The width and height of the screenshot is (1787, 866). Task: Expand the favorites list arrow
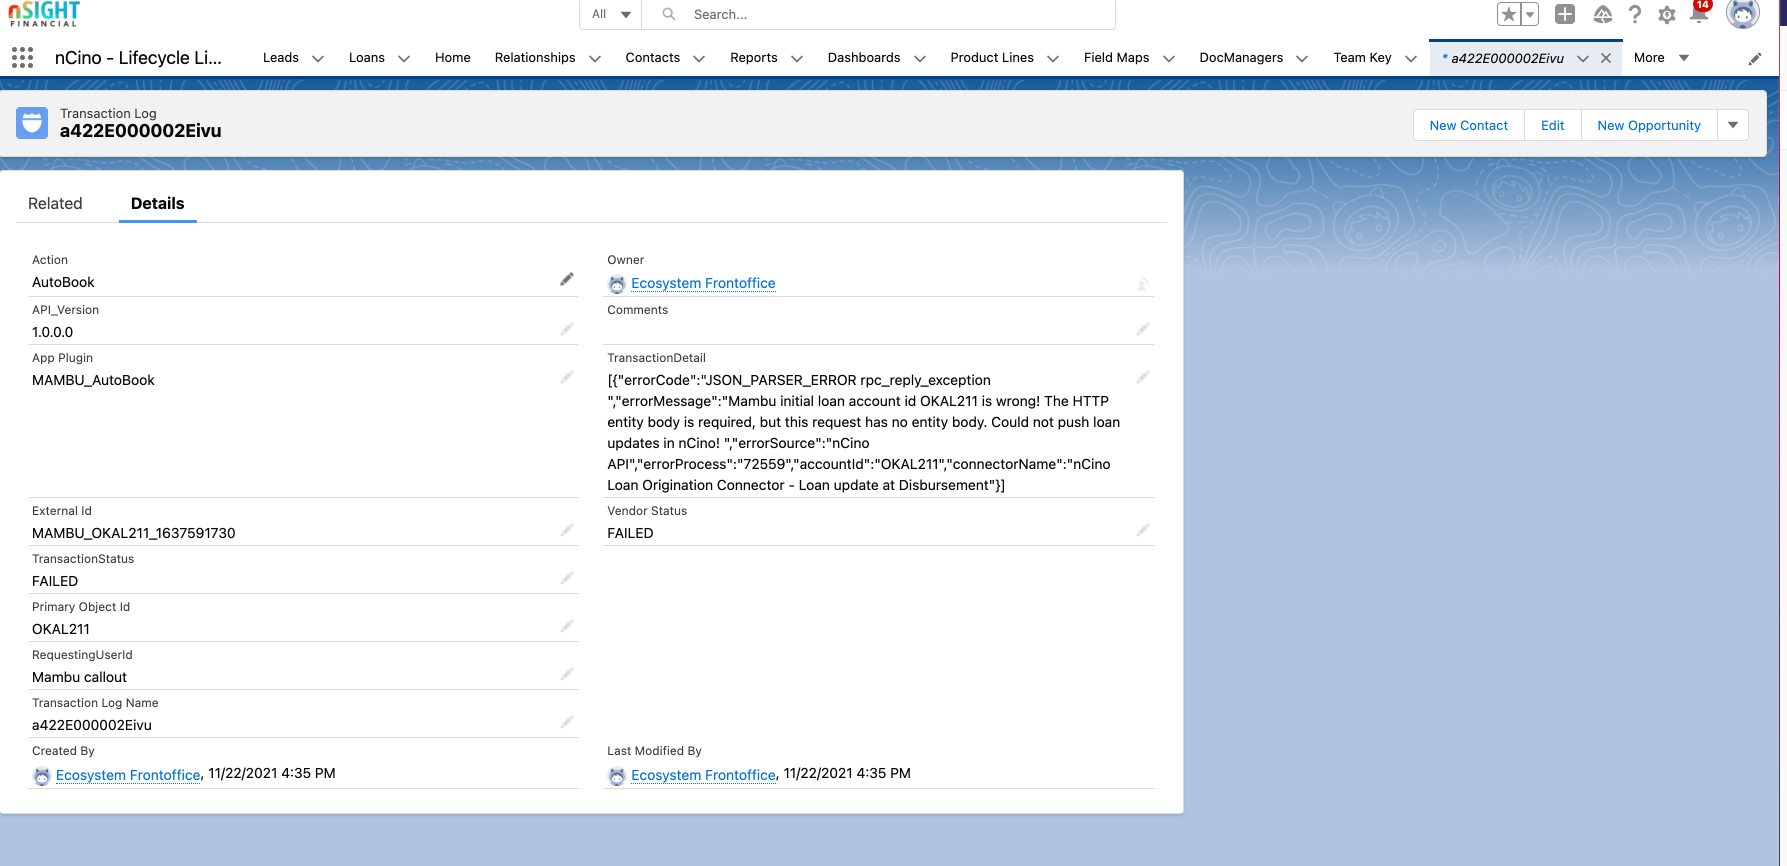(x=1530, y=14)
